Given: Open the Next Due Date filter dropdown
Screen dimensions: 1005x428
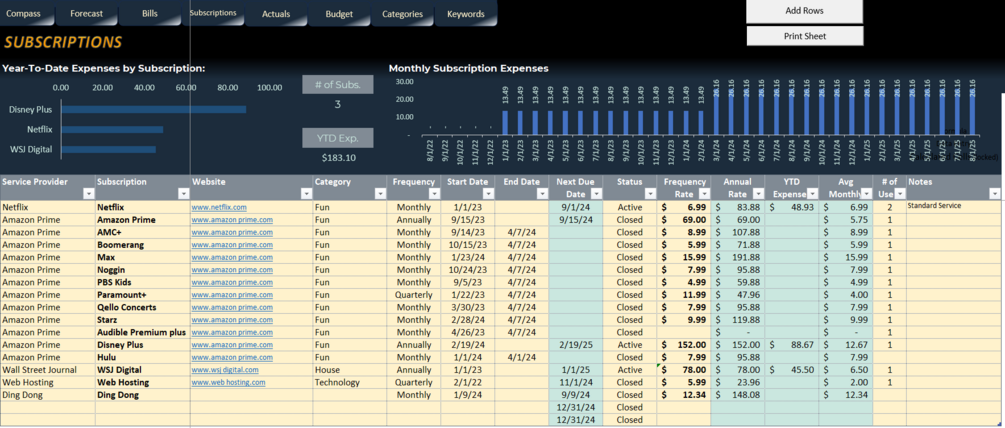Looking at the screenshot, I should click(596, 193).
